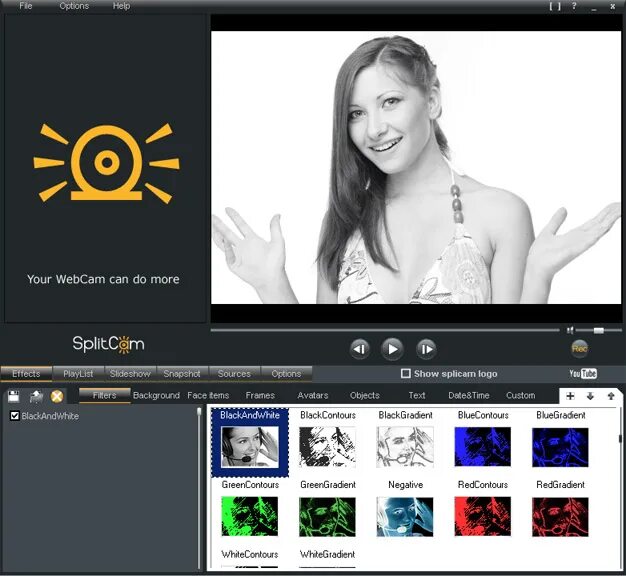Select the Objects effects category
The width and height of the screenshot is (626, 576).
(x=365, y=396)
